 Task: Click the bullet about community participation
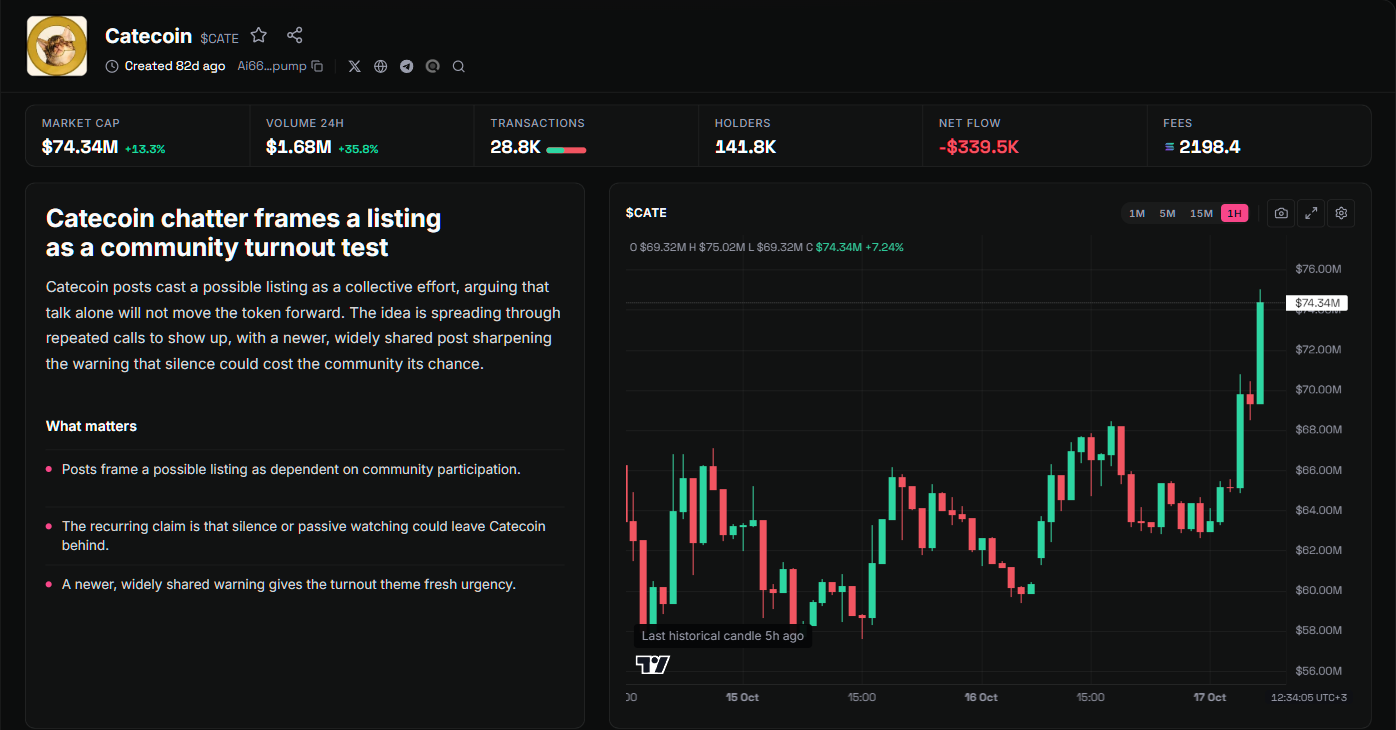click(x=291, y=468)
